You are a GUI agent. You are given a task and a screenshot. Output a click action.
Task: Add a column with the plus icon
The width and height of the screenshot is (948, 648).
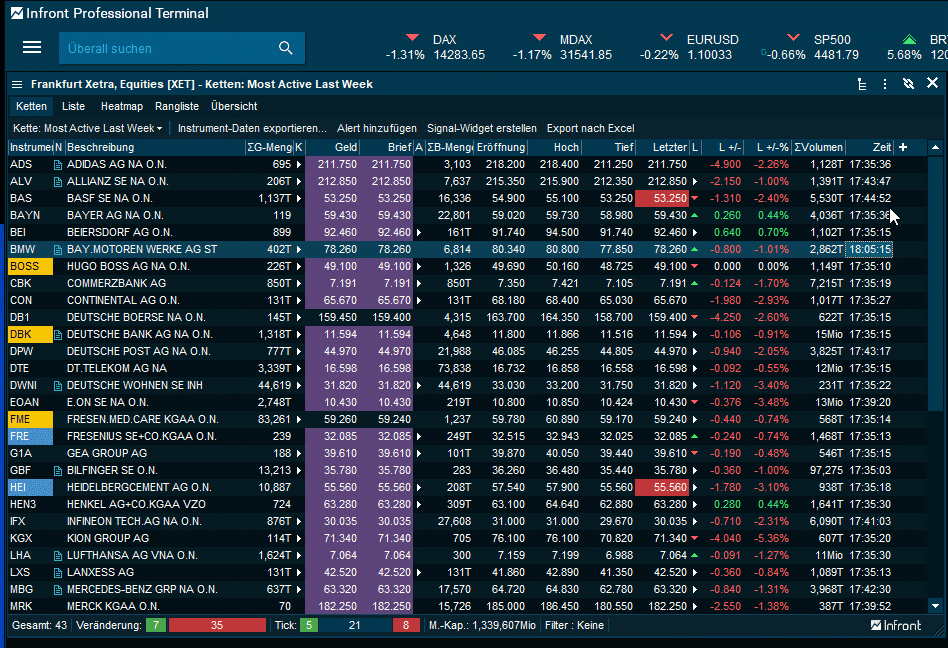(903, 147)
